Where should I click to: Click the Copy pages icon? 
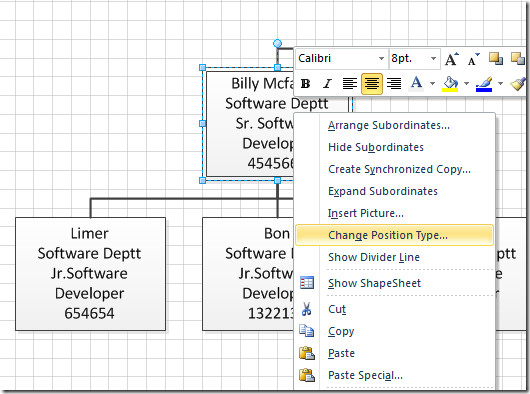307,331
